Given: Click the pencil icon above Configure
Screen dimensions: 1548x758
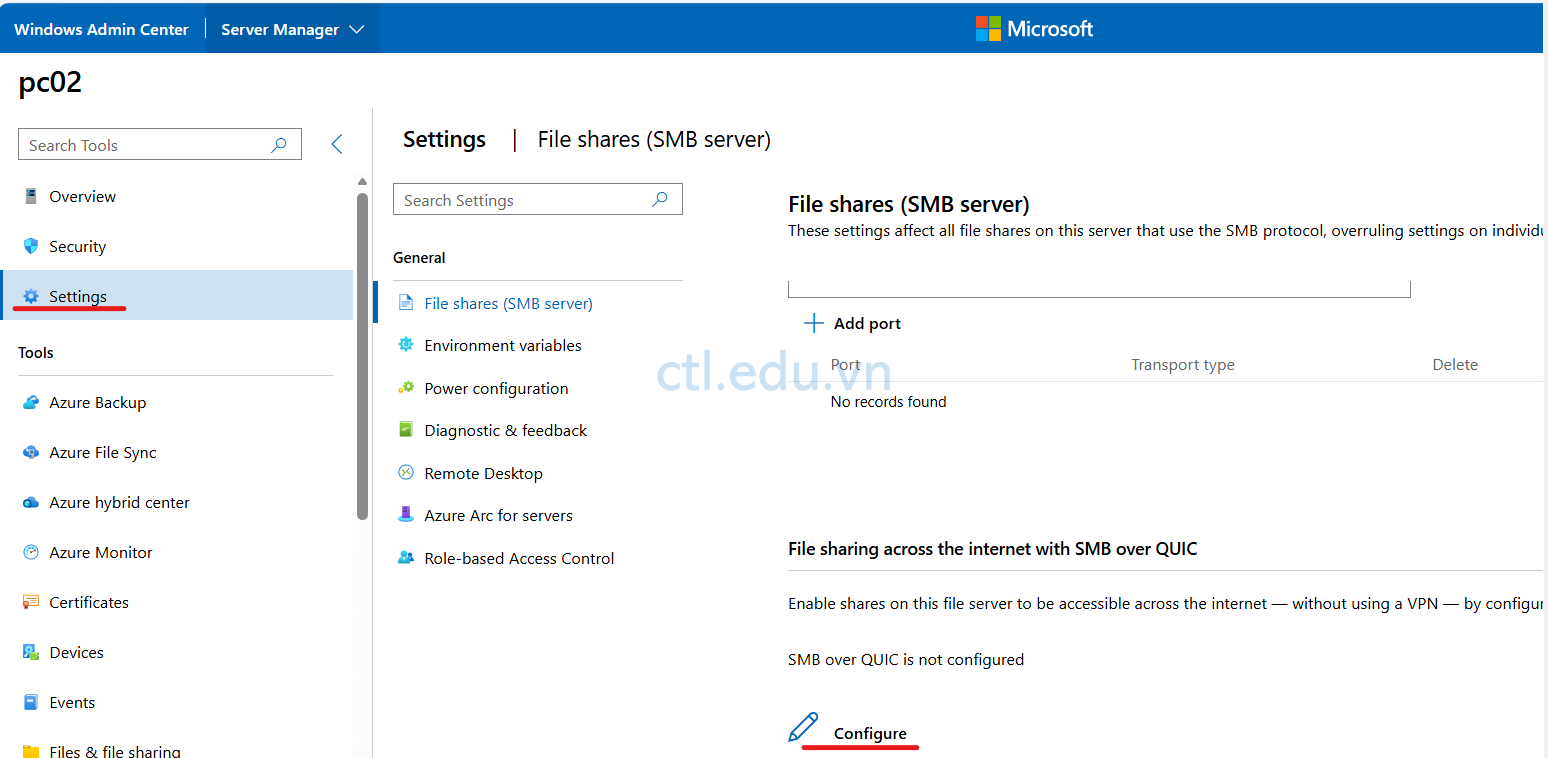Looking at the screenshot, I should [804, 726].
